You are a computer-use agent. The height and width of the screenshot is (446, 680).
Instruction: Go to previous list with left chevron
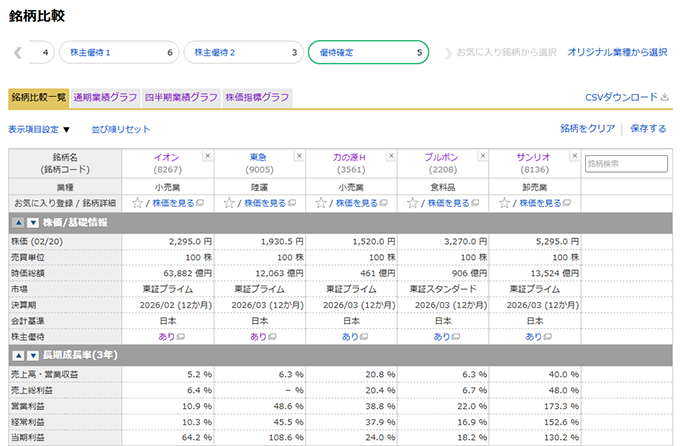coord(18,52)
